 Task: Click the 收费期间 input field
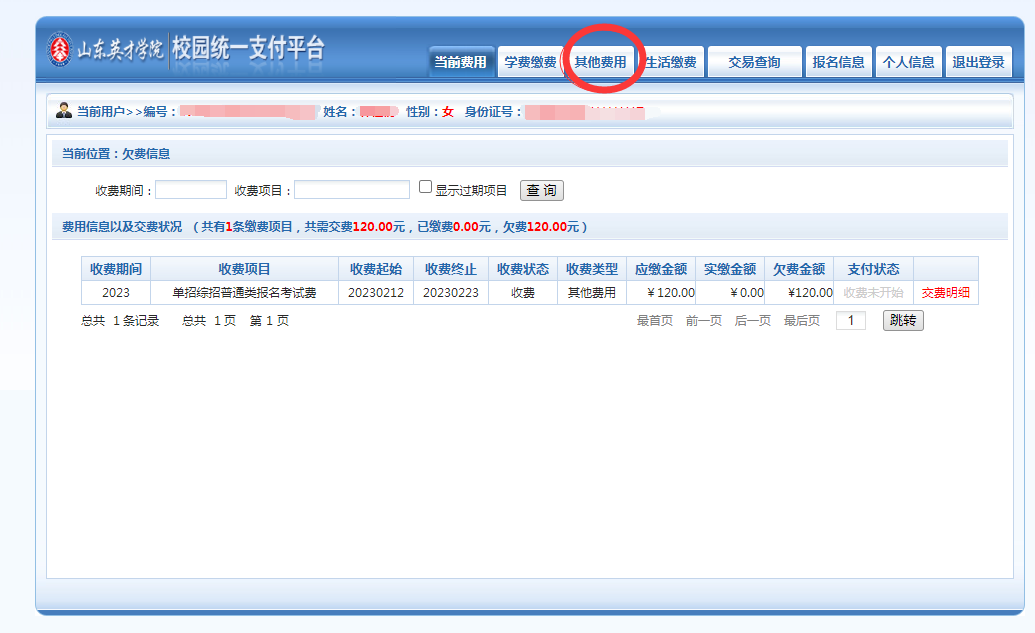tap(191, 190)
